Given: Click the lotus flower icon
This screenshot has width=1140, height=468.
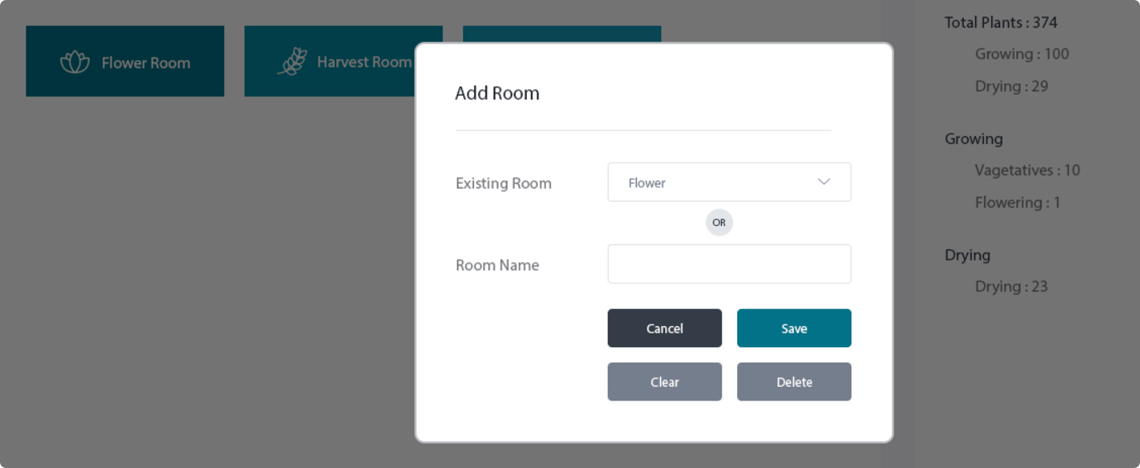Looking at the screenshot, I should [74, 62].
